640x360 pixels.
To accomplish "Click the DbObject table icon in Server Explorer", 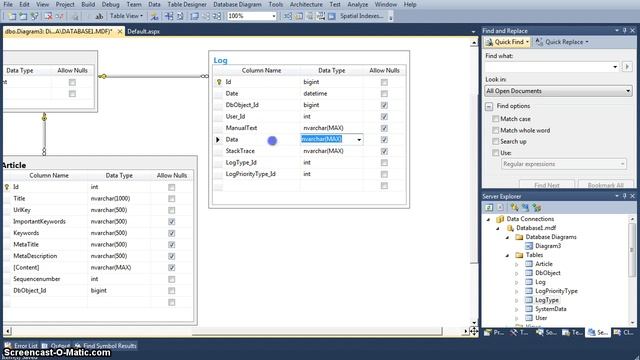I will pyautogui.click(x=529, y=273).
